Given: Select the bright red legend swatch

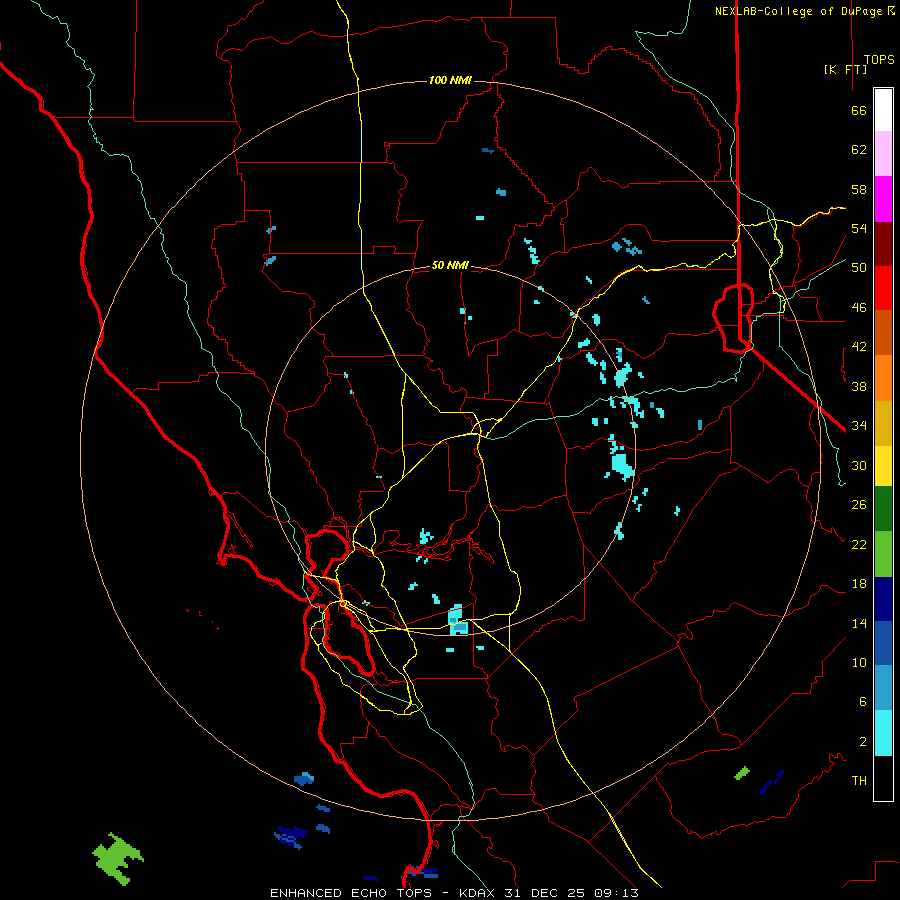Looking at the screenshot, I should click(883, 288).
